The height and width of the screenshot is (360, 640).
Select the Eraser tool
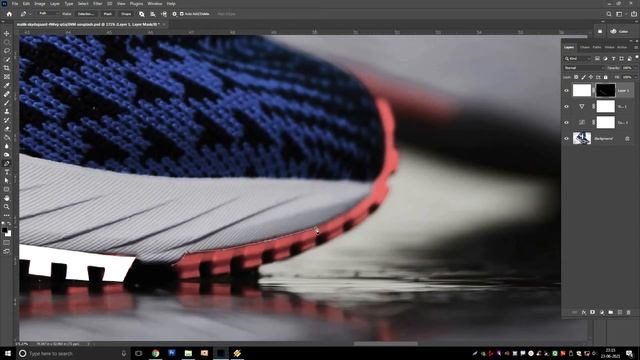pyautogui.click(x=7, y=129)
